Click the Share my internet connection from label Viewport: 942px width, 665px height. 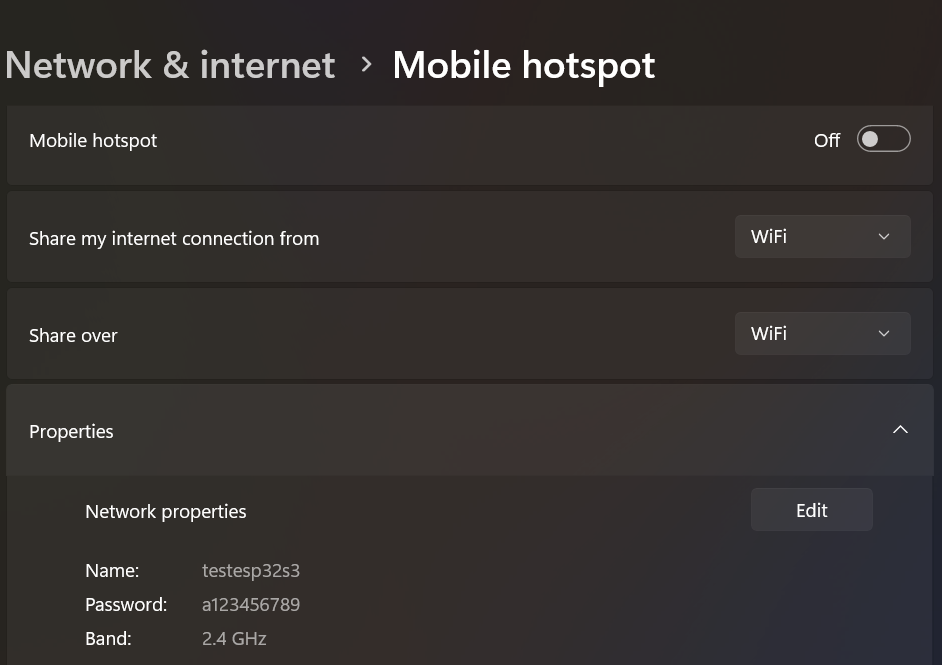(174, 239)
